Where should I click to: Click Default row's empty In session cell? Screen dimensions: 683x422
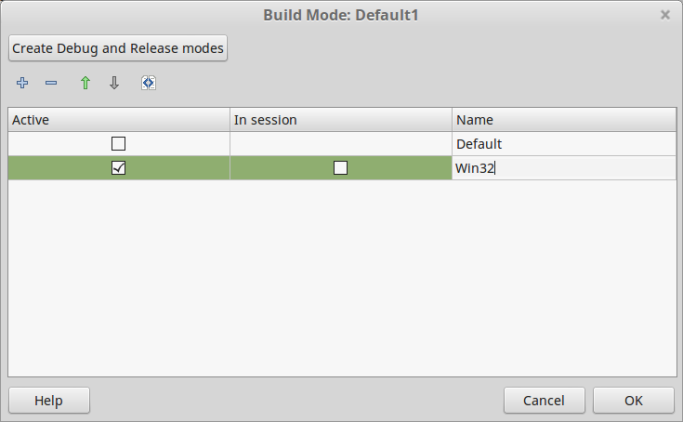click(340, 144)
